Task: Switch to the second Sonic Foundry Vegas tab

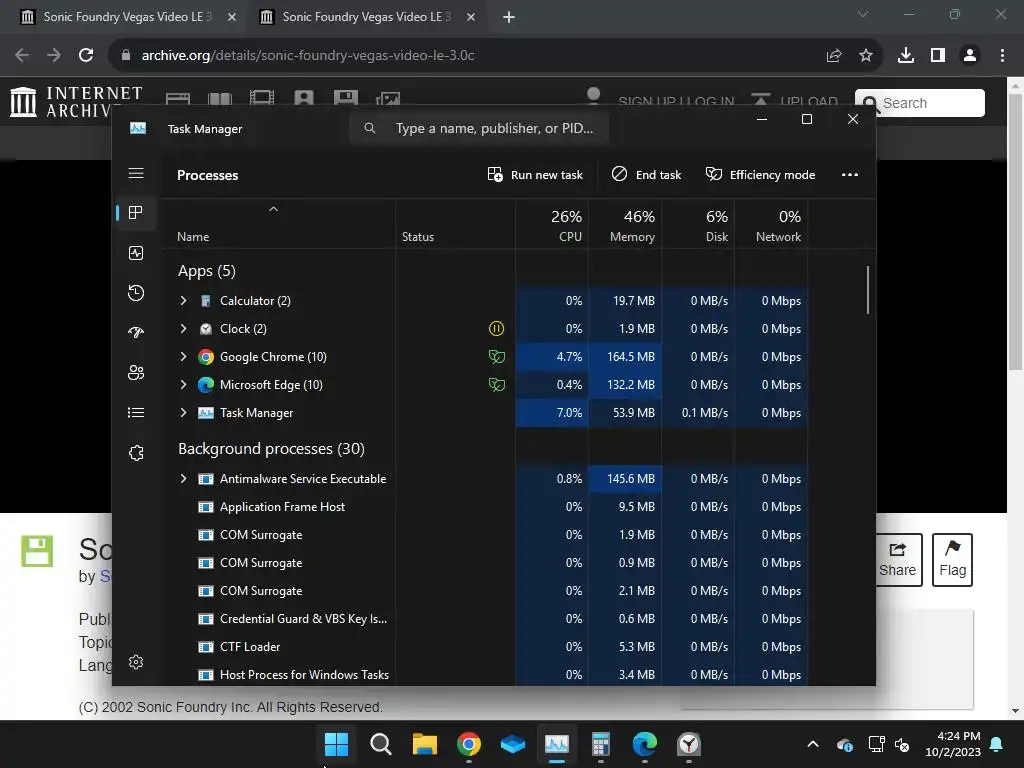Action: click(366, 17)
